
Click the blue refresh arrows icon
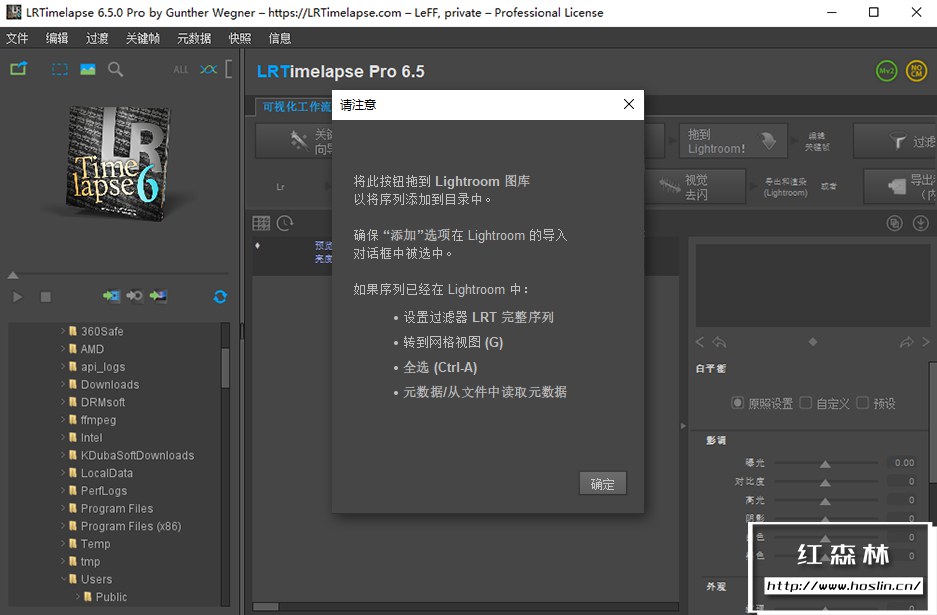click(x=220, y=296)
